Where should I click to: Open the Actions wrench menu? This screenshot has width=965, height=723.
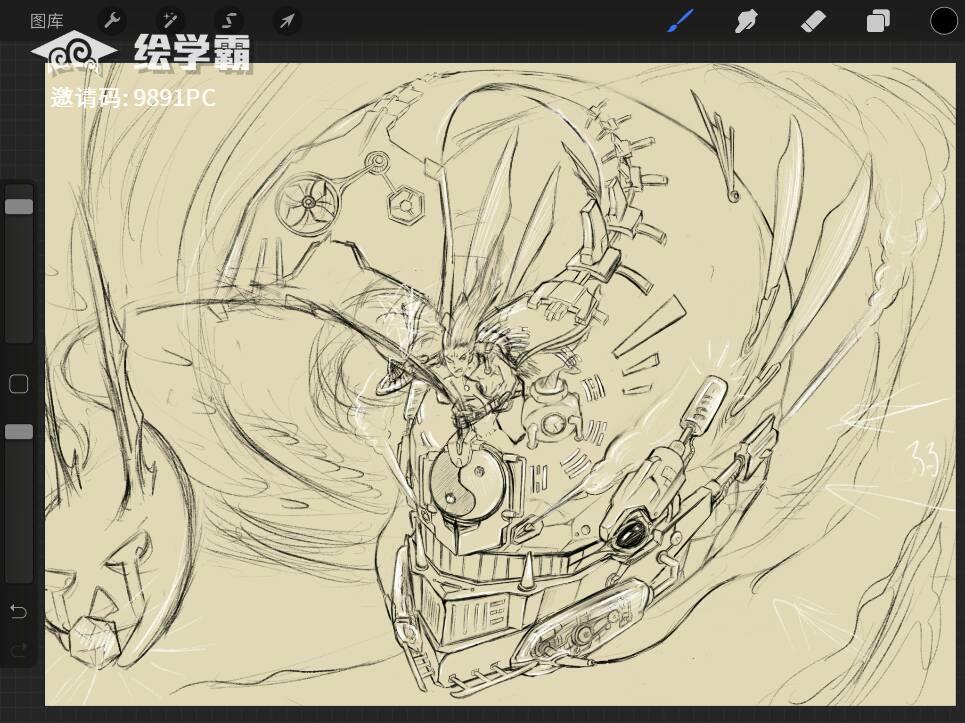click(x=111, y=21)
